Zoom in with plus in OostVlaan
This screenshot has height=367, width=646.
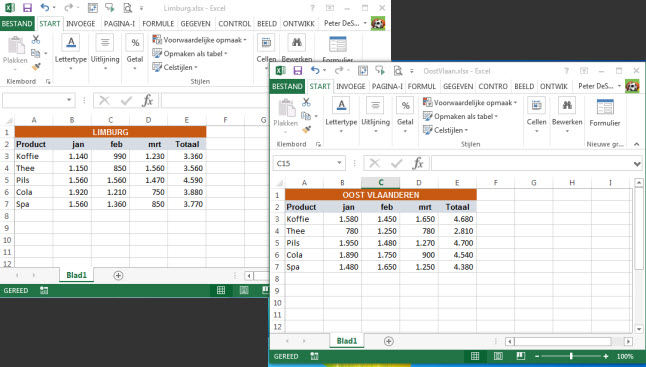pos(606,356)
